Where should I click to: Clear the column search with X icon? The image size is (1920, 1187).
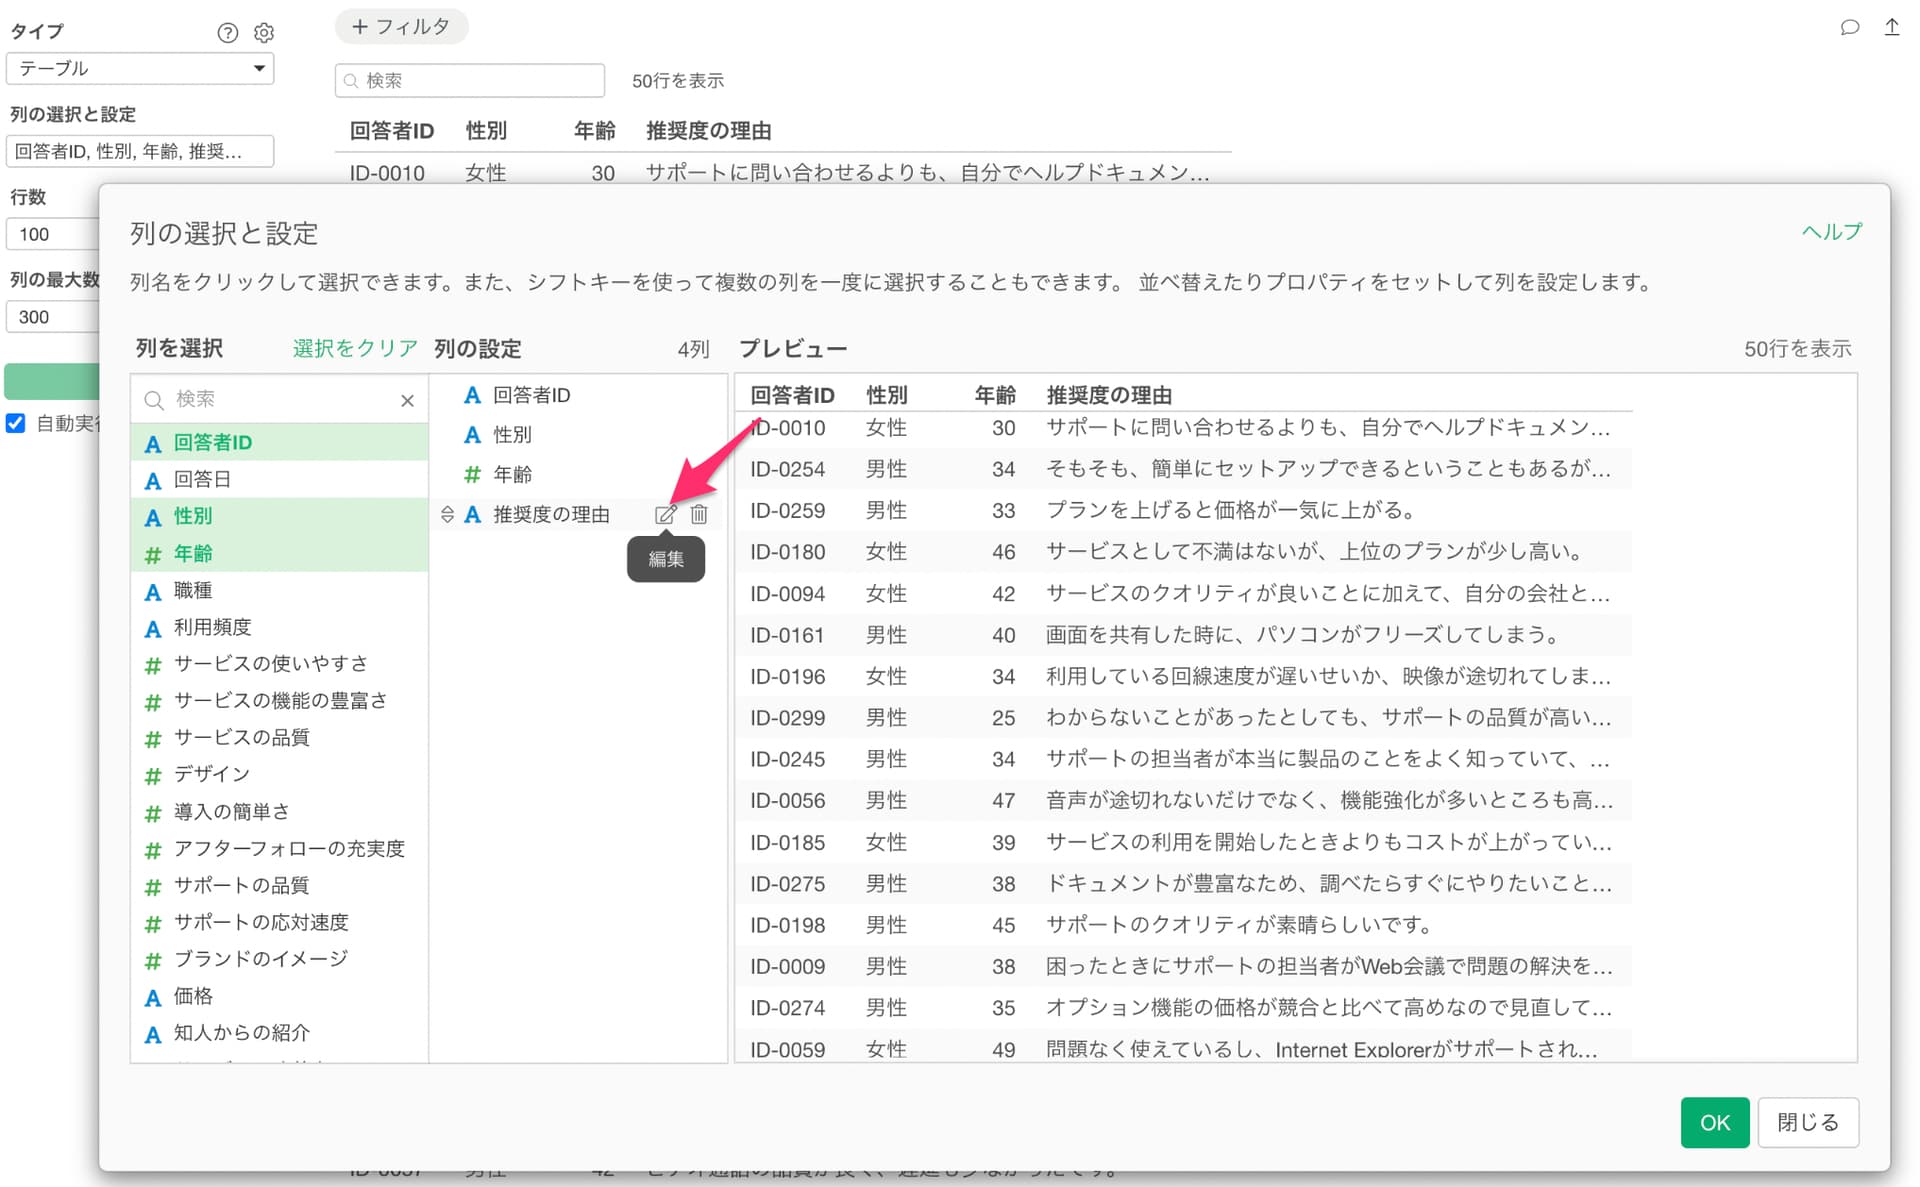click(407, 401)
